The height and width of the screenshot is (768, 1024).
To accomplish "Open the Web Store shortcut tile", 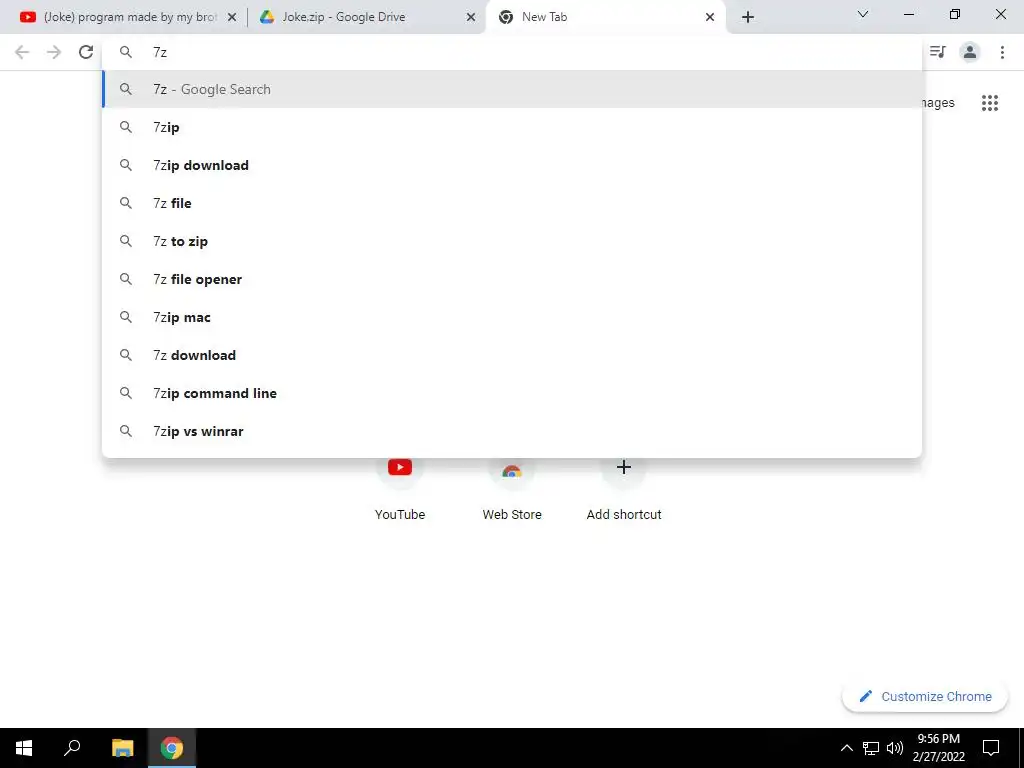I will coord(512,488).
